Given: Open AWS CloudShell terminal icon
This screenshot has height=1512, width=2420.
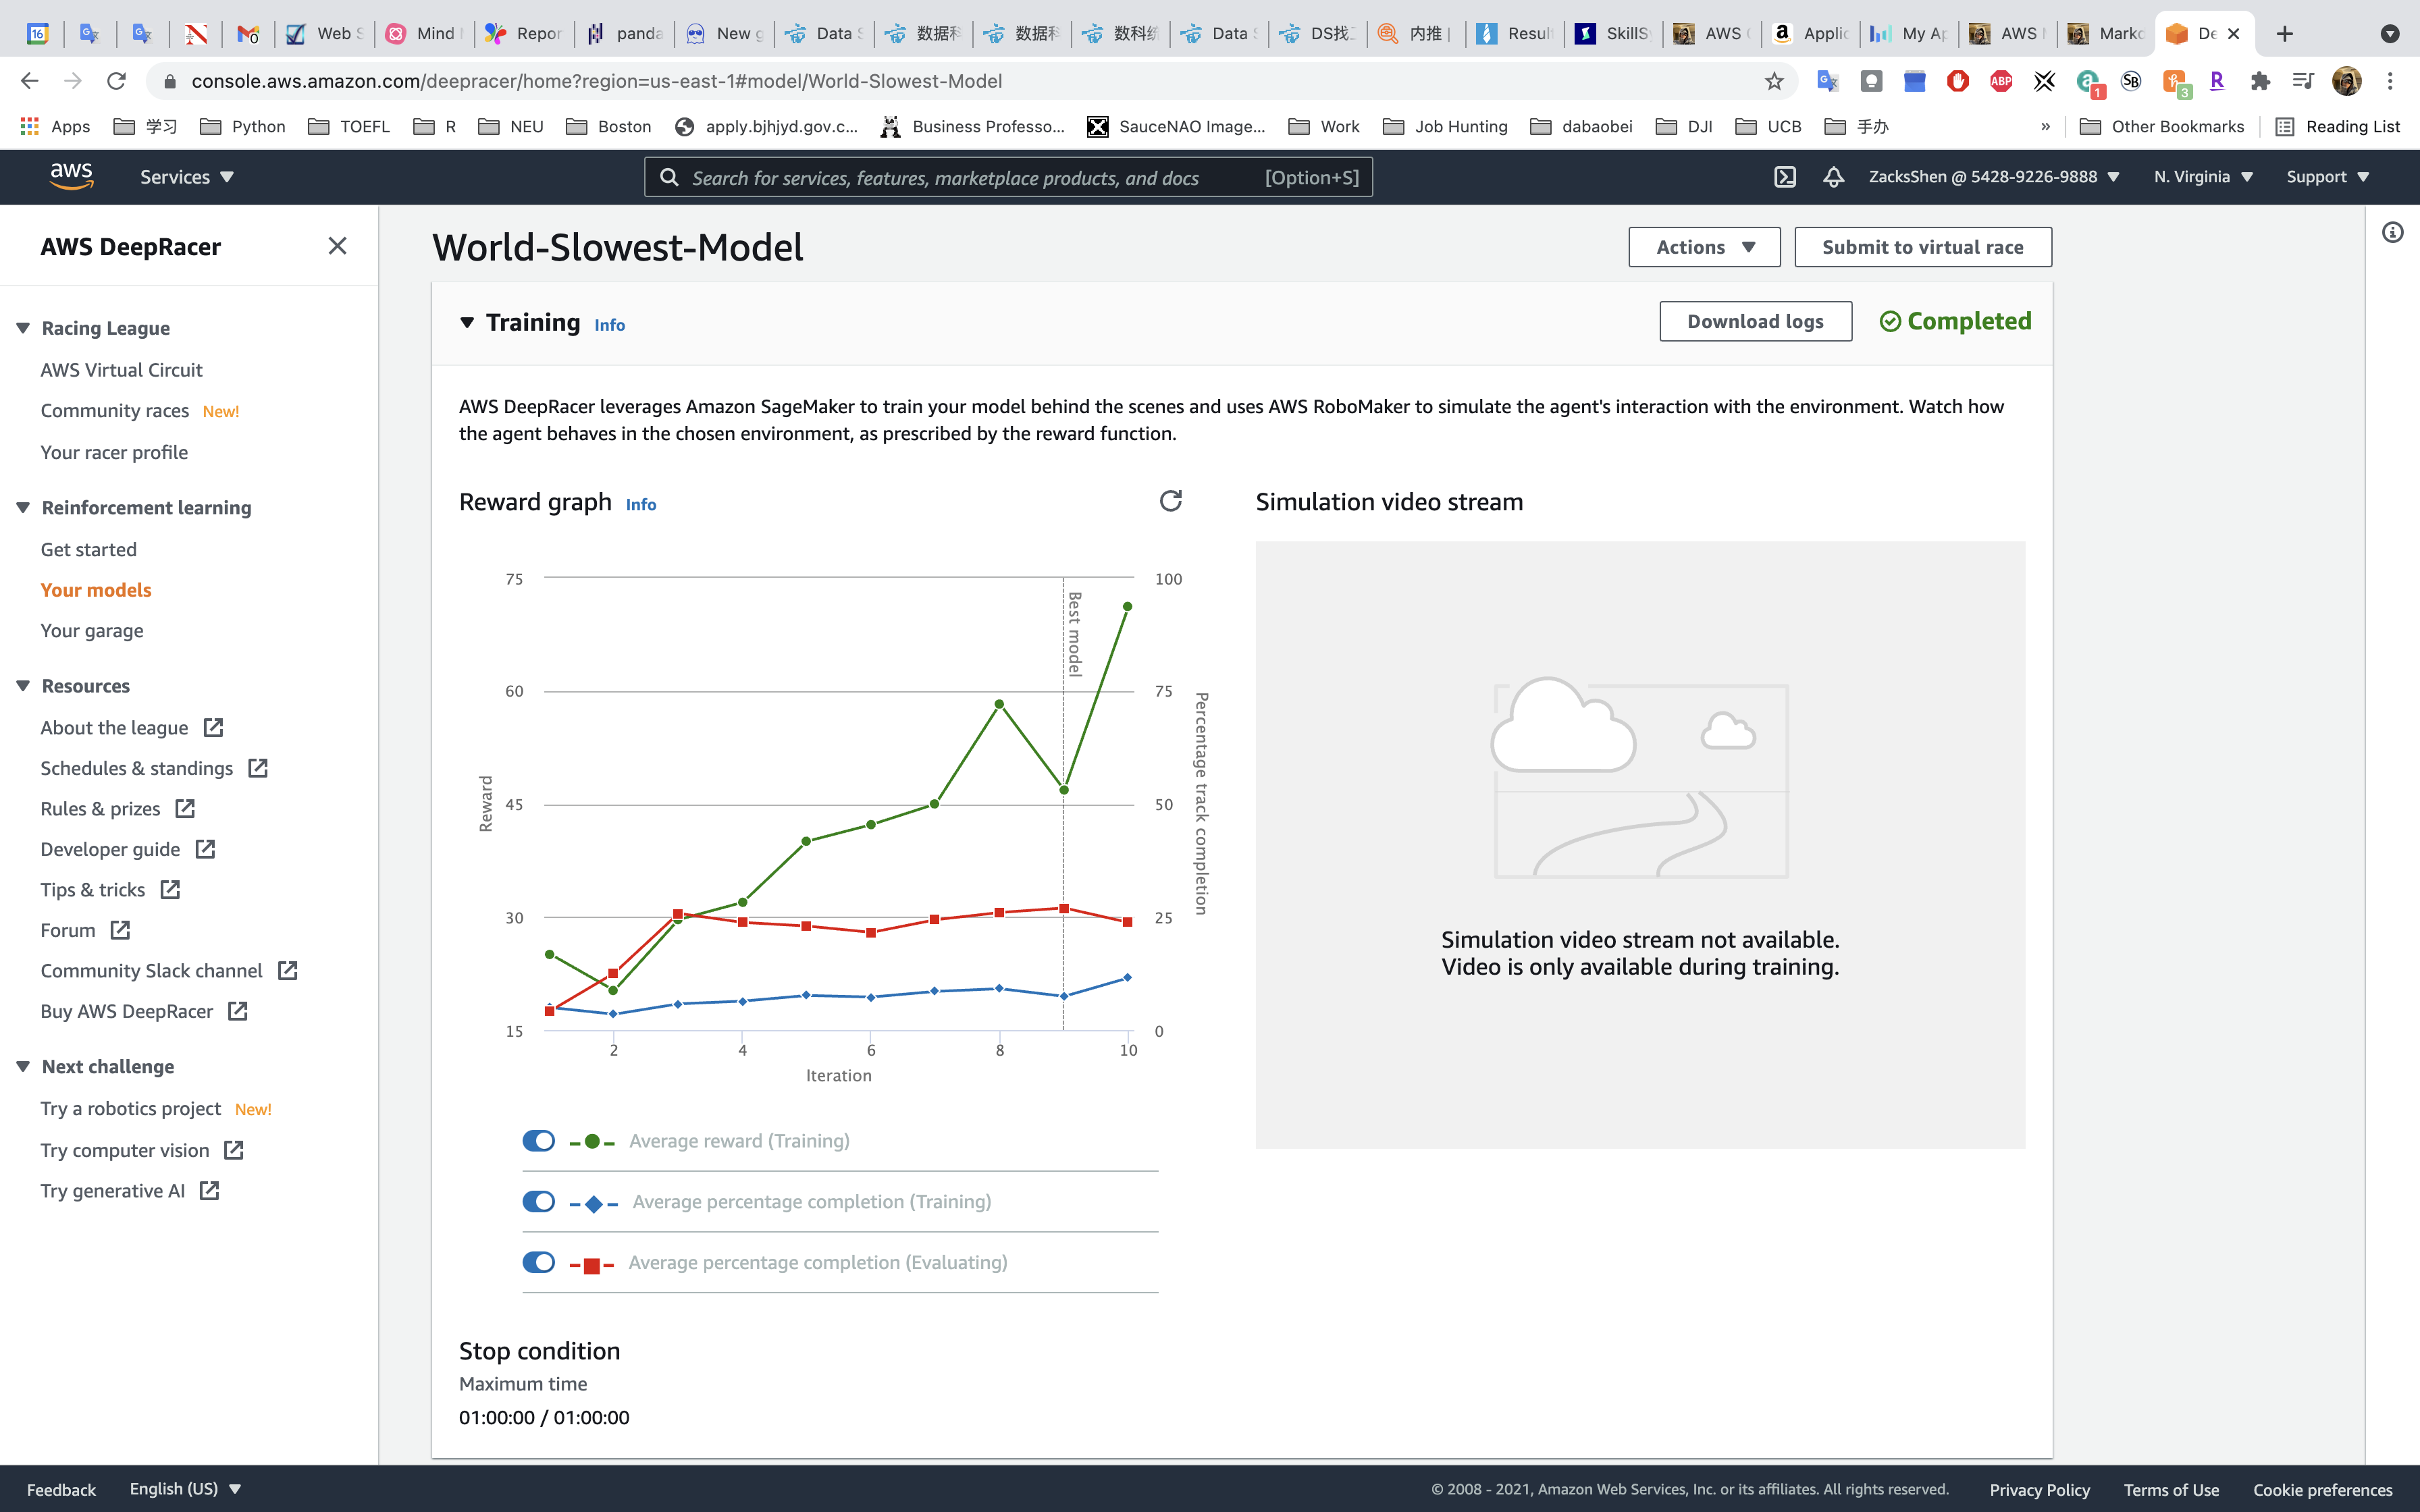Looking at the screenshot, I should pyautogui.click(x=1785, y=177).
